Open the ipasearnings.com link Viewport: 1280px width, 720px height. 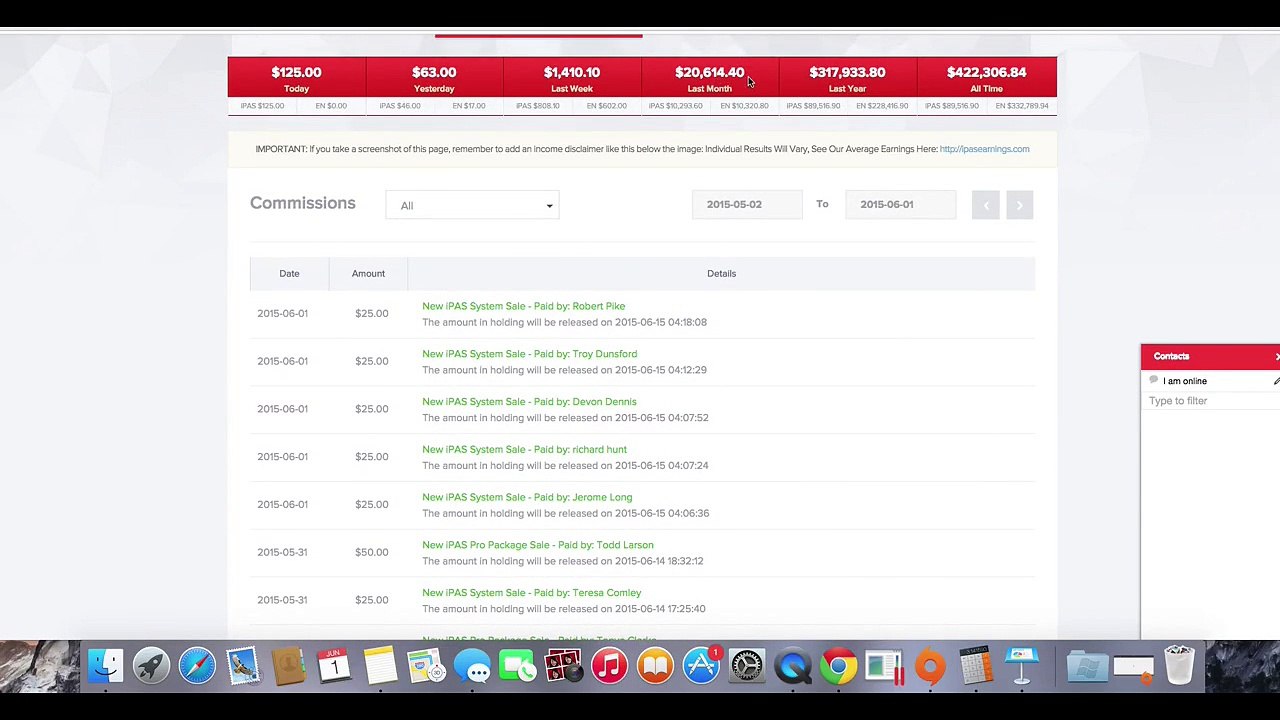coord(984,149)
